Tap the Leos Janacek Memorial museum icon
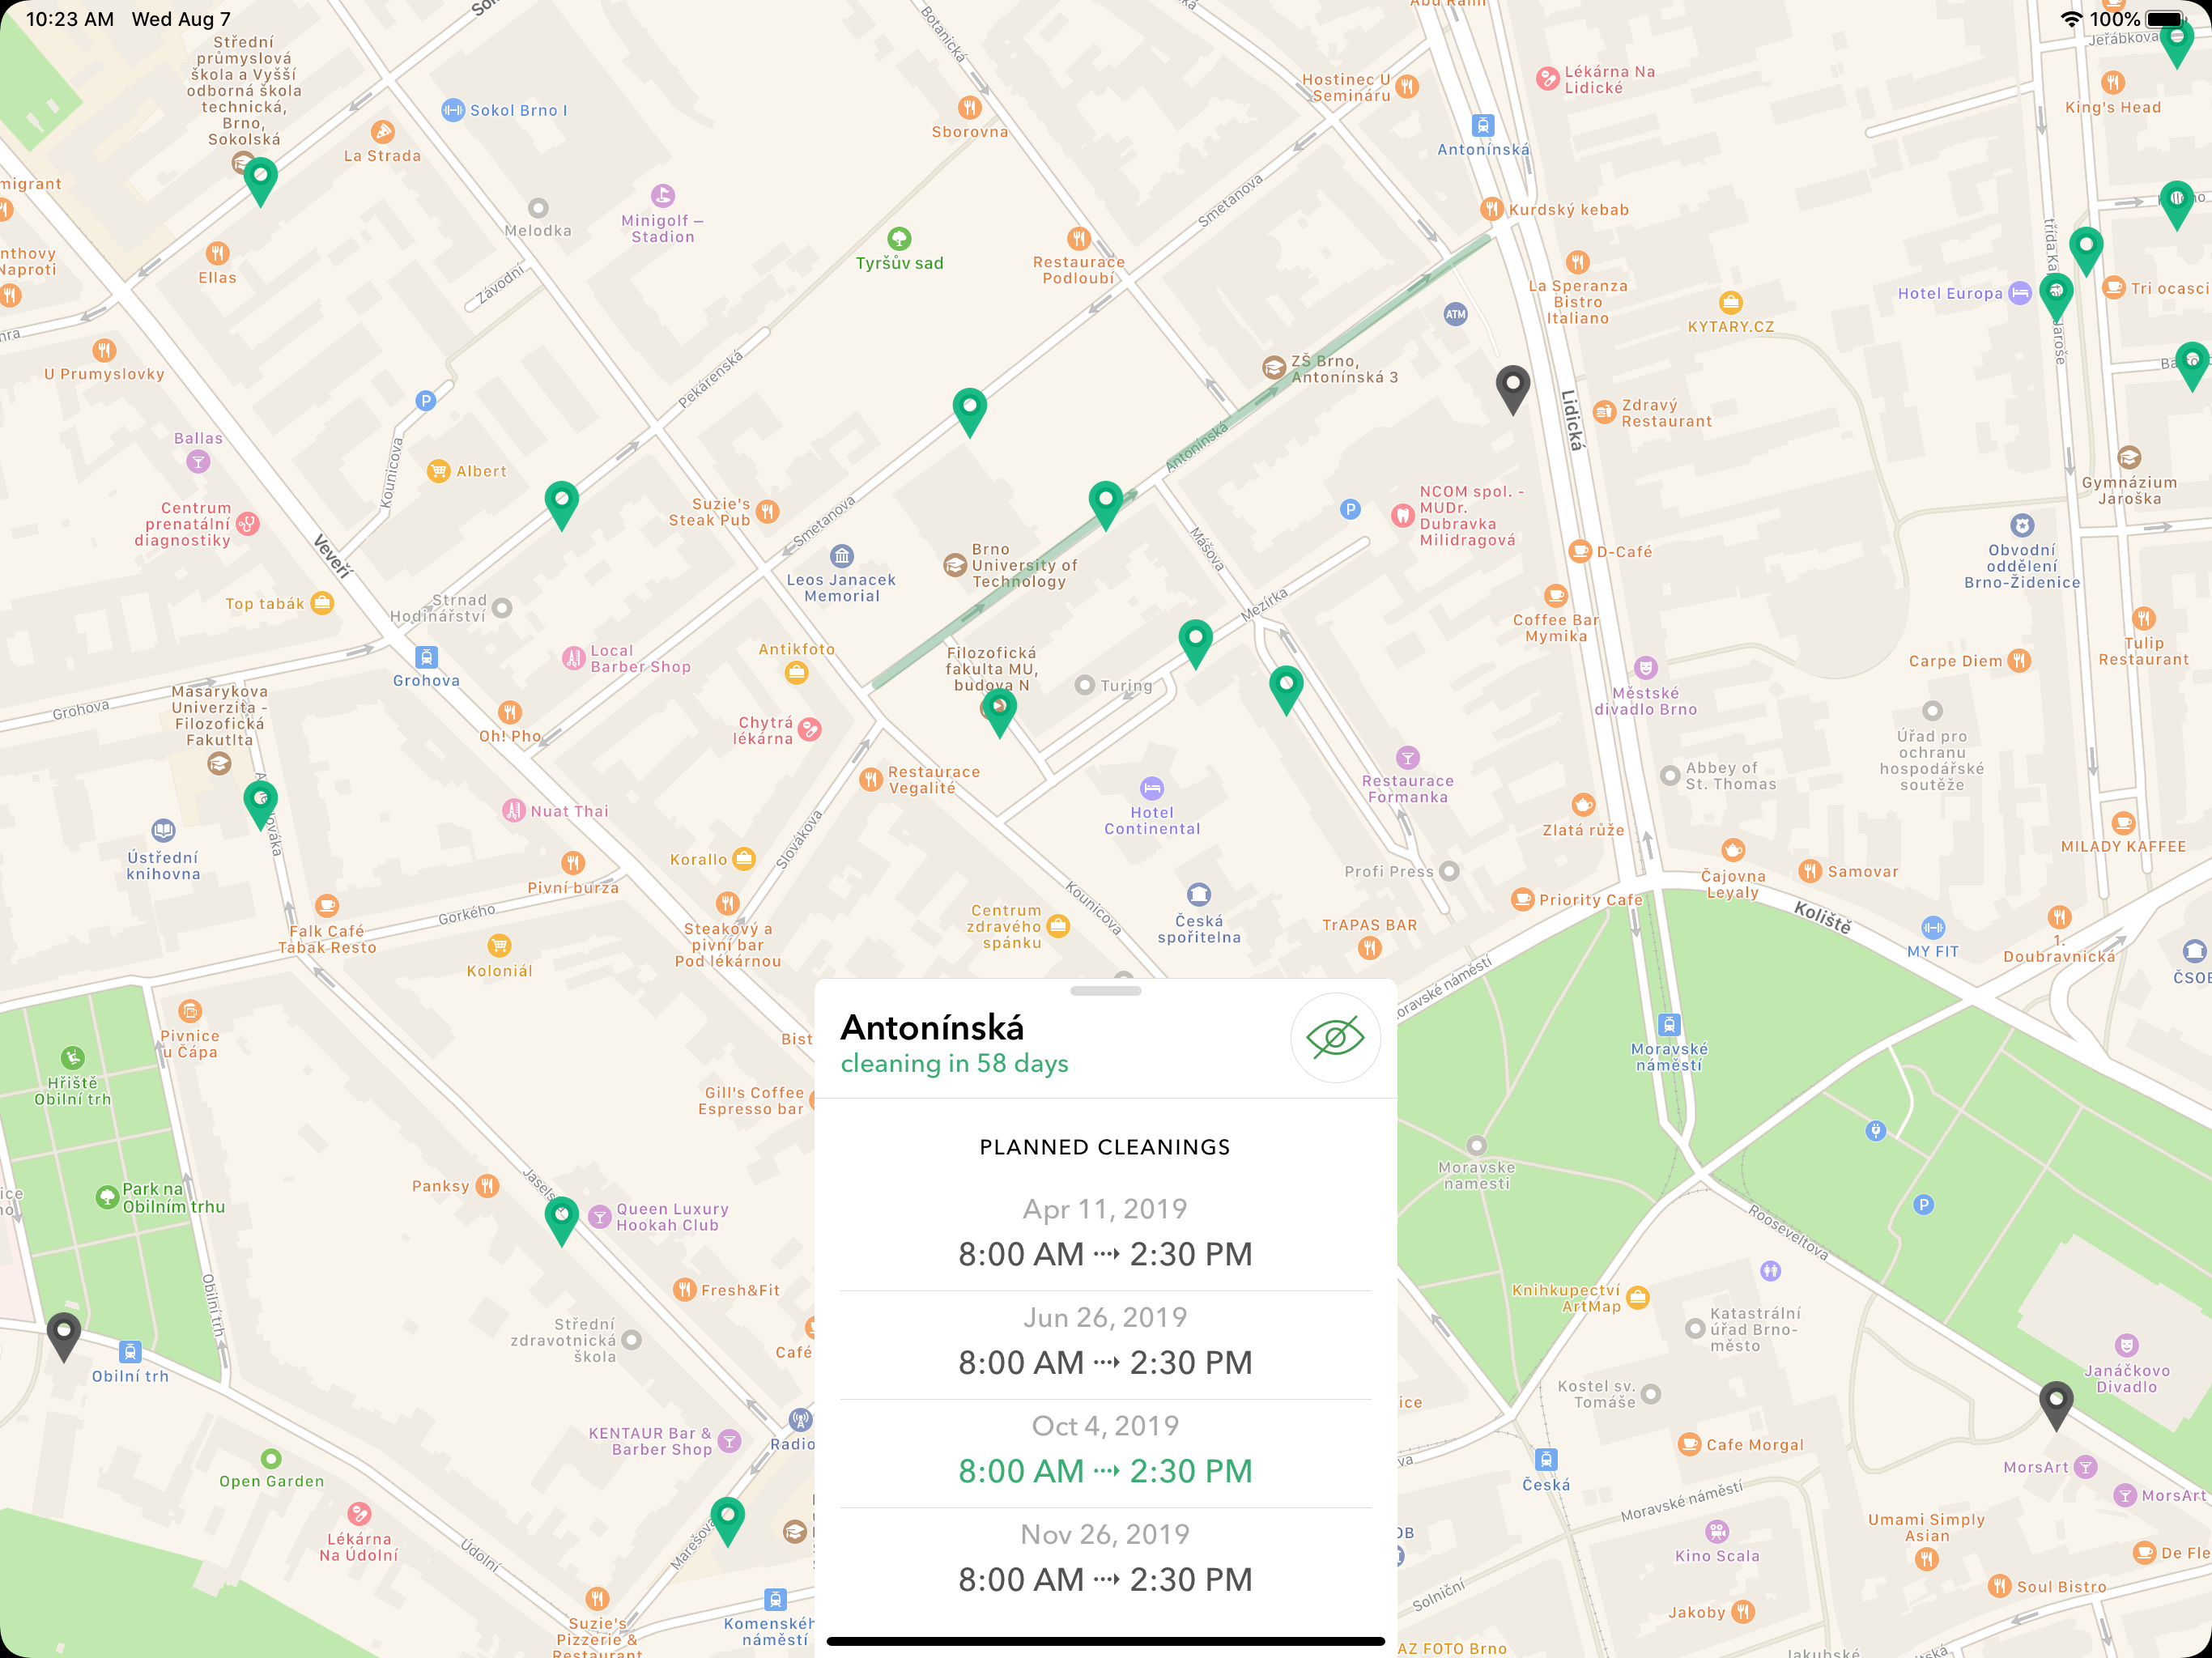 pyautogui.click(x=841, y=555)
